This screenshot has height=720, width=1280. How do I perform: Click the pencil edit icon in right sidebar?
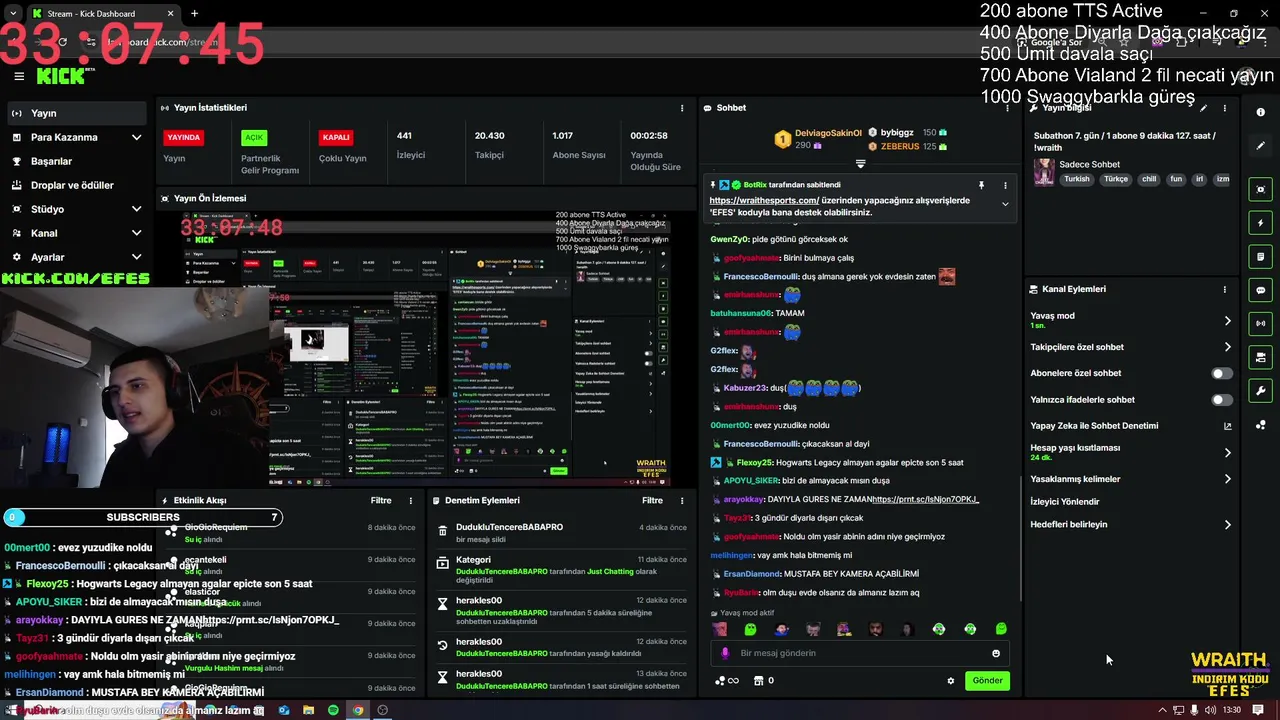1261,145
